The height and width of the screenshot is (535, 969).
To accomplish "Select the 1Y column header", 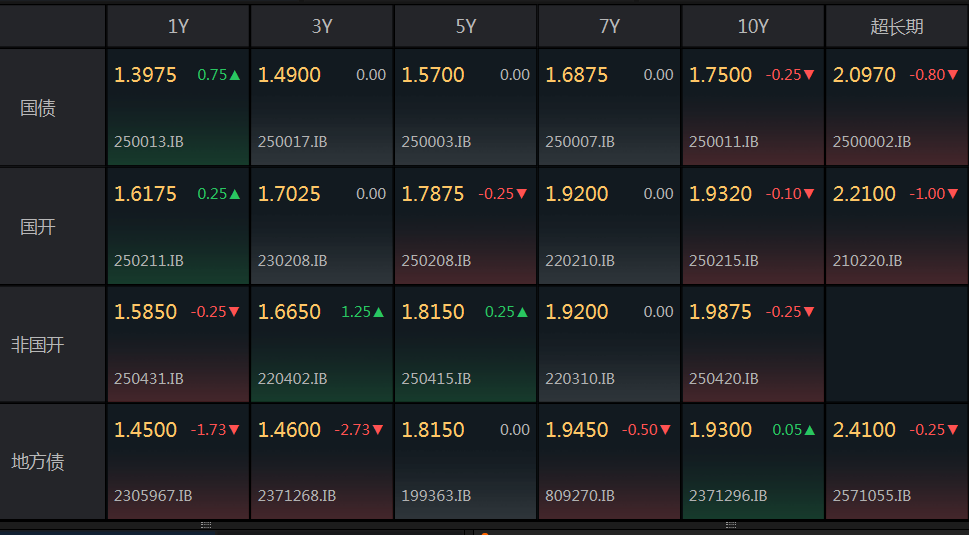I will (x=178, y=27).
